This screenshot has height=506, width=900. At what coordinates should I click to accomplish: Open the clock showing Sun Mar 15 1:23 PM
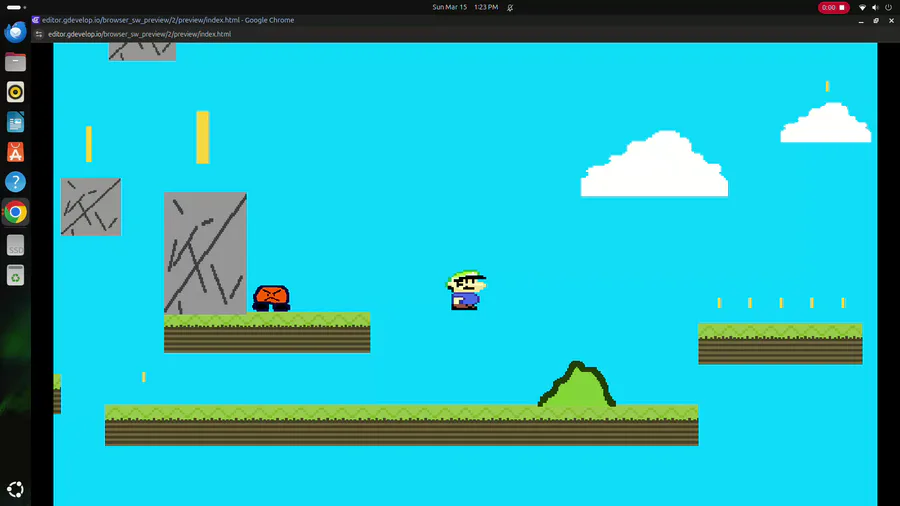pyautogui.click(x=465, y=7)
